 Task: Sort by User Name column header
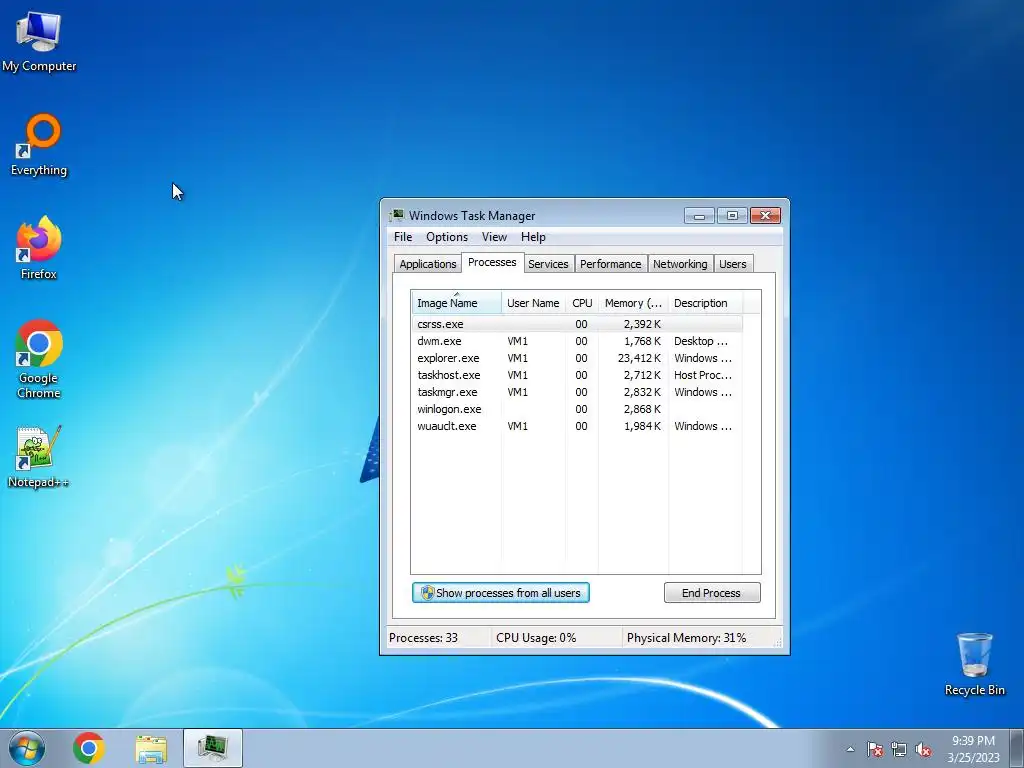coord(533,303)
